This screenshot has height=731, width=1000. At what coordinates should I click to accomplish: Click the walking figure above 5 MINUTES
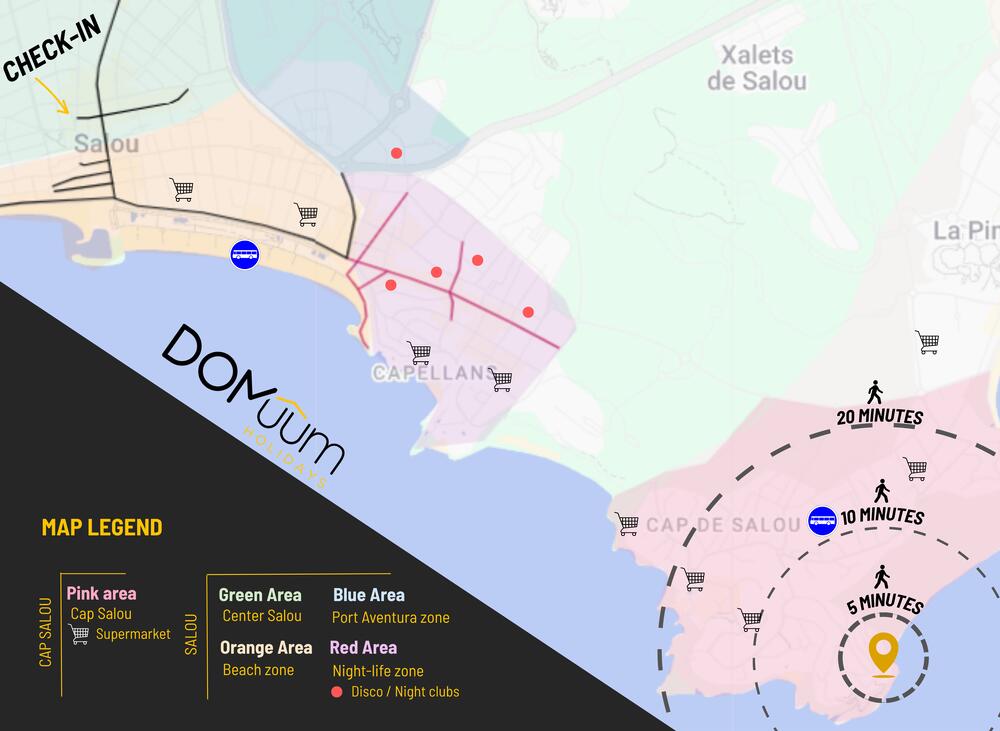click(882, 577)
